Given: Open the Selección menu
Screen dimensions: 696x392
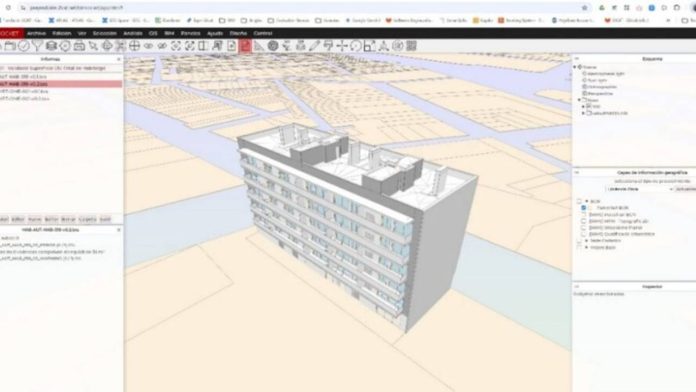Looking at the screenshot, I should pyautogui.click(x=104, y=33).
